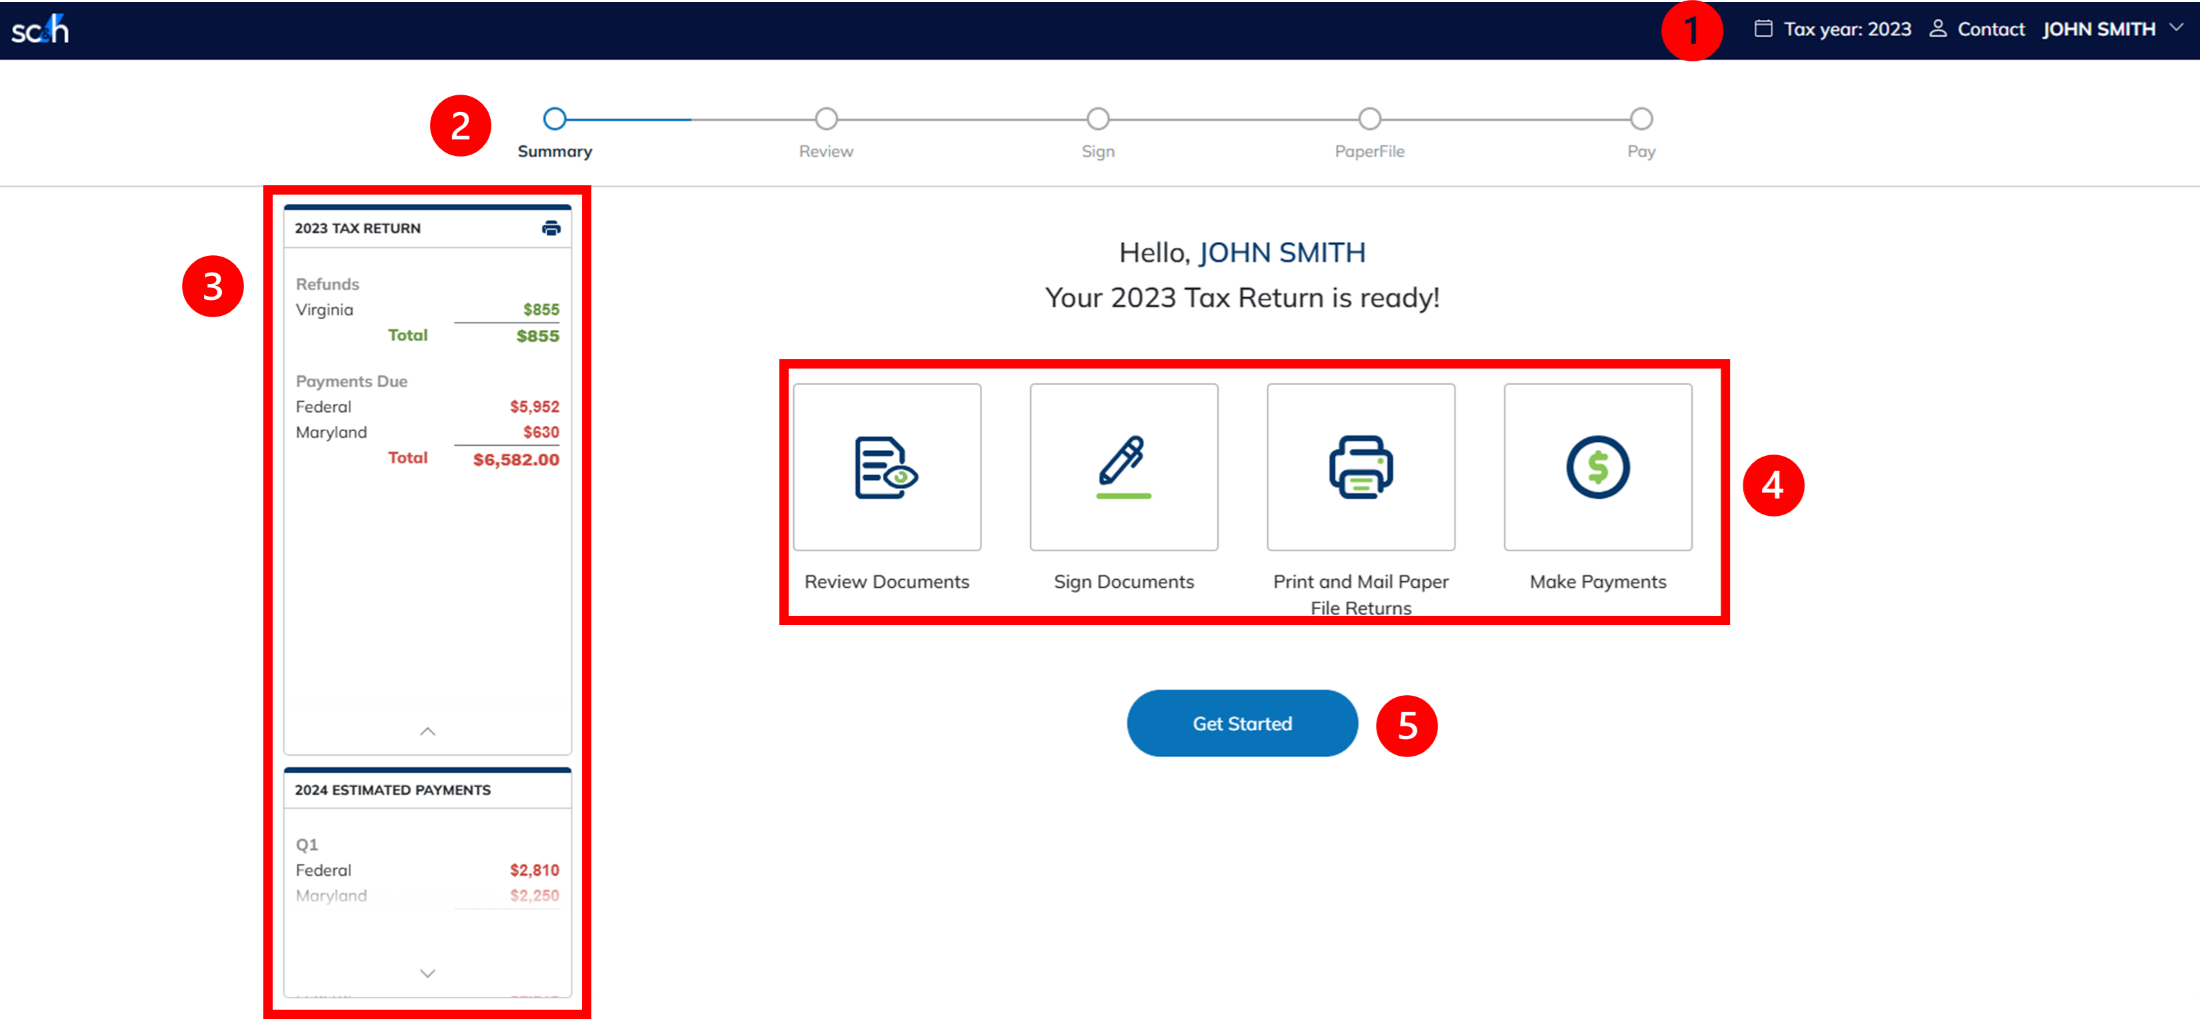The image size is (2200, 1019).
Task: Click the Get Started button
Action: point(1242,723)
